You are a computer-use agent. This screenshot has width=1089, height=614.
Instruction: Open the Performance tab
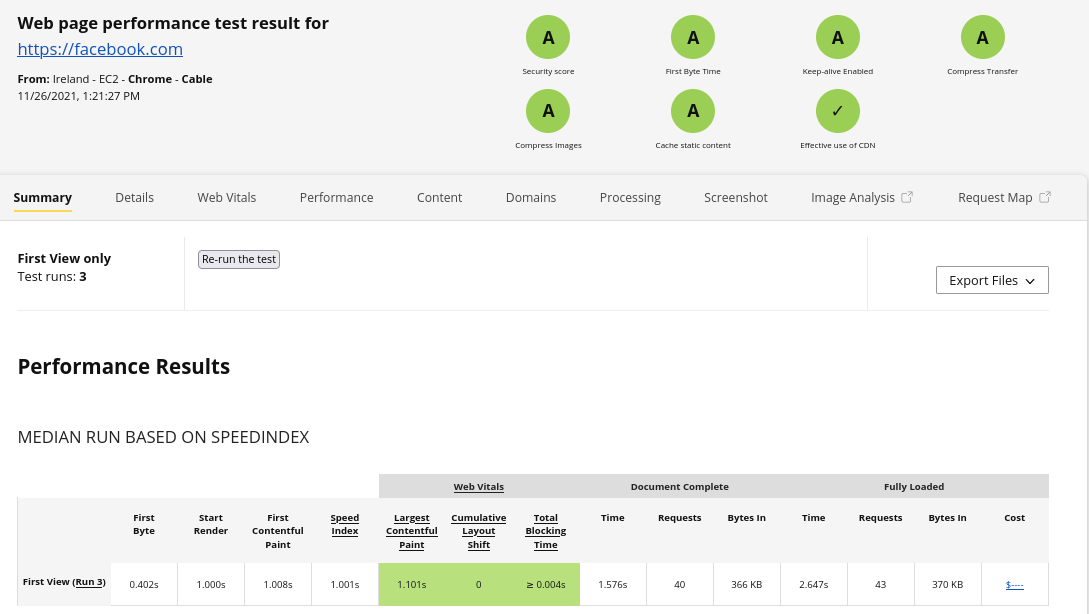(x=336, y=198)
